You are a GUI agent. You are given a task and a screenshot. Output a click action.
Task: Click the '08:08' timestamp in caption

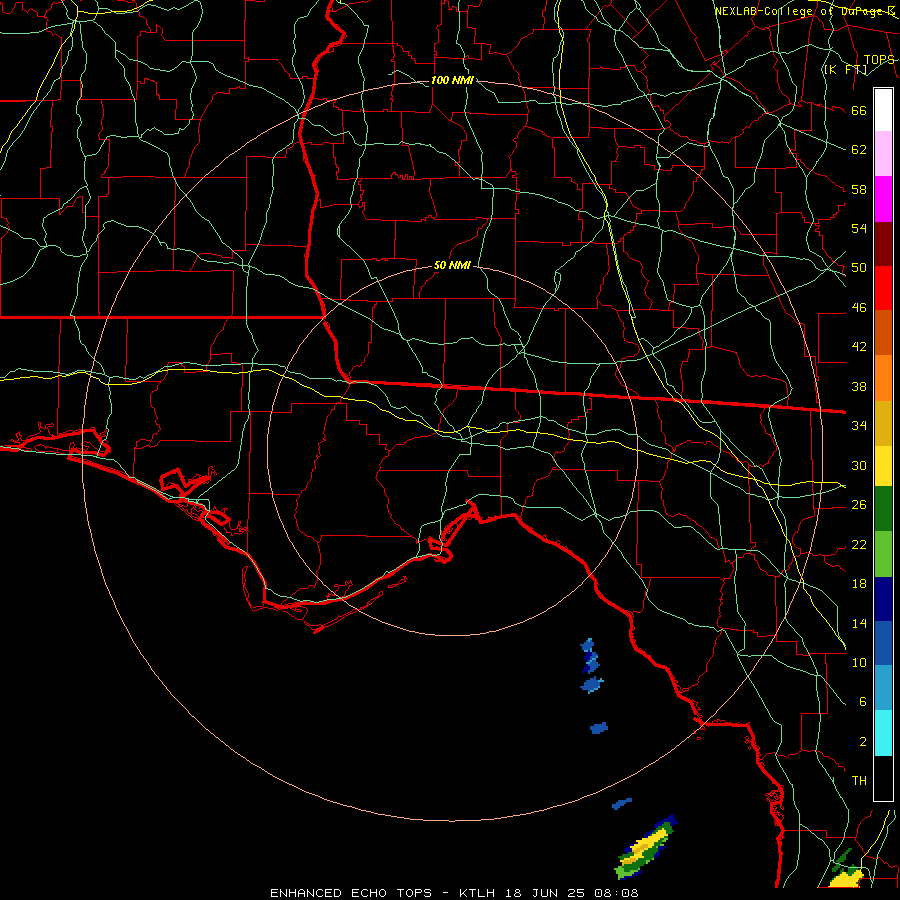click(x=618, y=893)
